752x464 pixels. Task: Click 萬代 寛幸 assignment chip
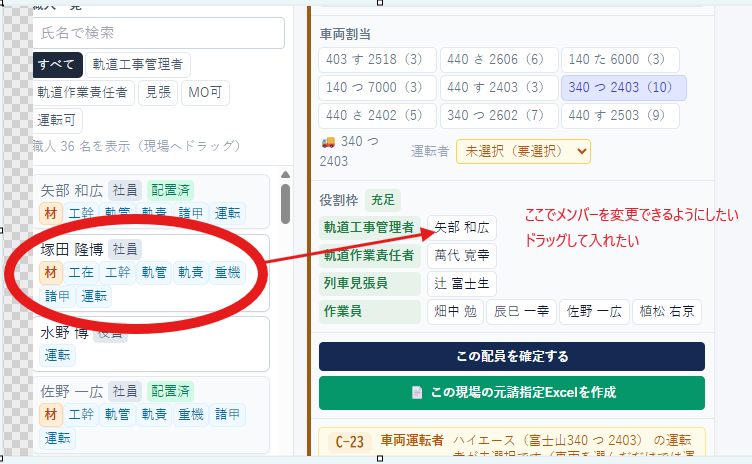(461, 255)
